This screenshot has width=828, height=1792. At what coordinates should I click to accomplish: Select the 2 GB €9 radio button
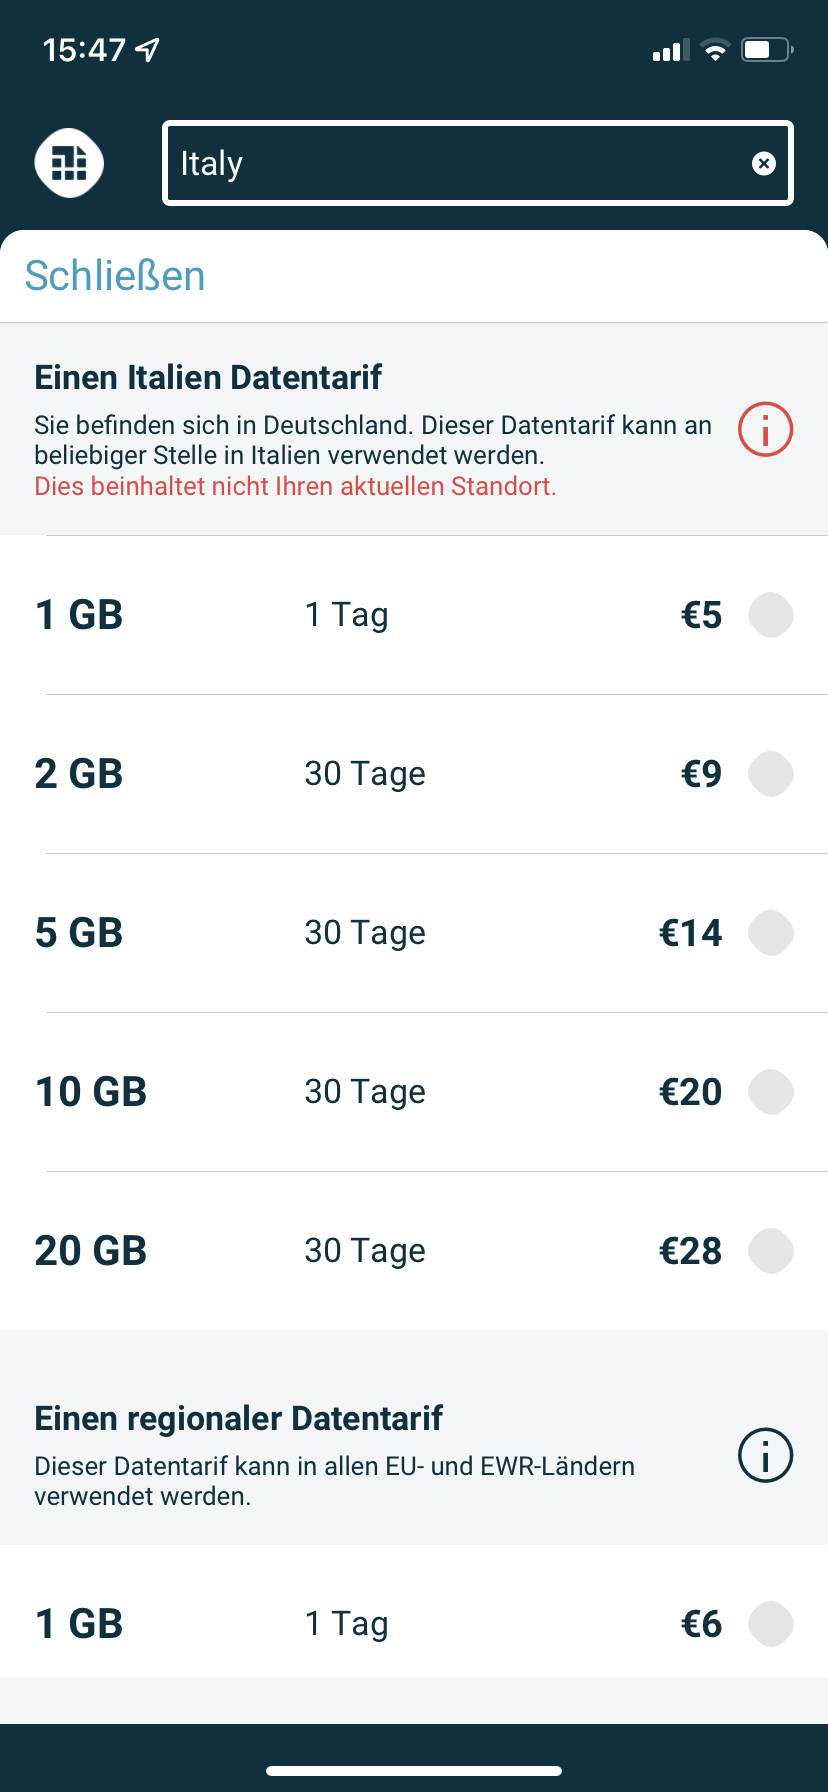tap(770, 774)
